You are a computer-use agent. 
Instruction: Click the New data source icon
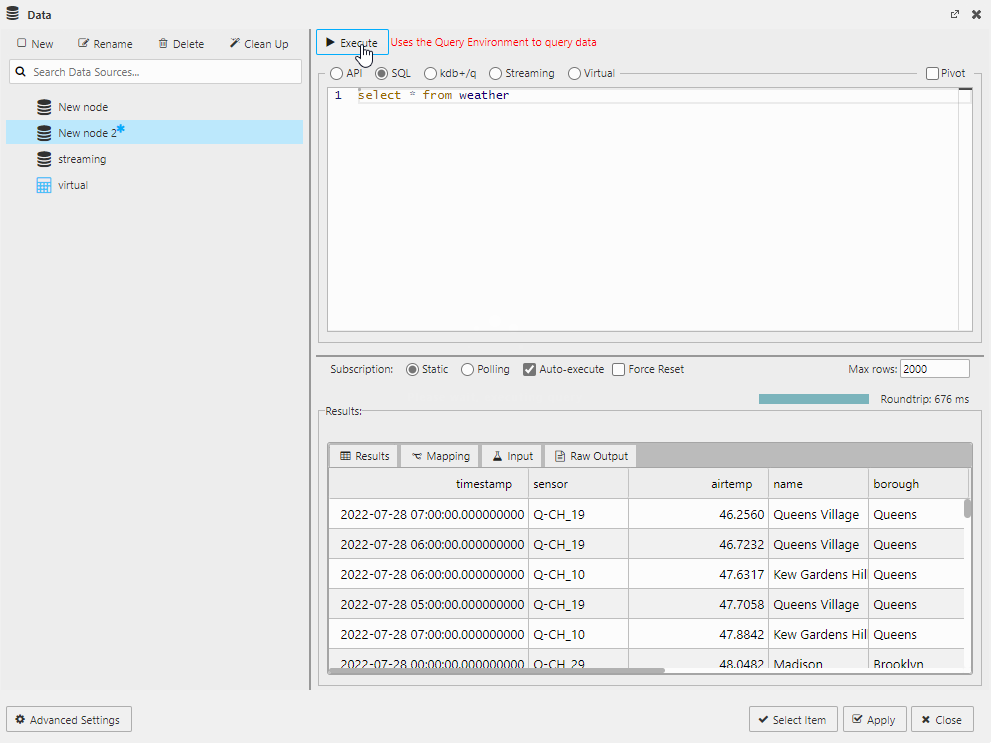coord(20,43)
